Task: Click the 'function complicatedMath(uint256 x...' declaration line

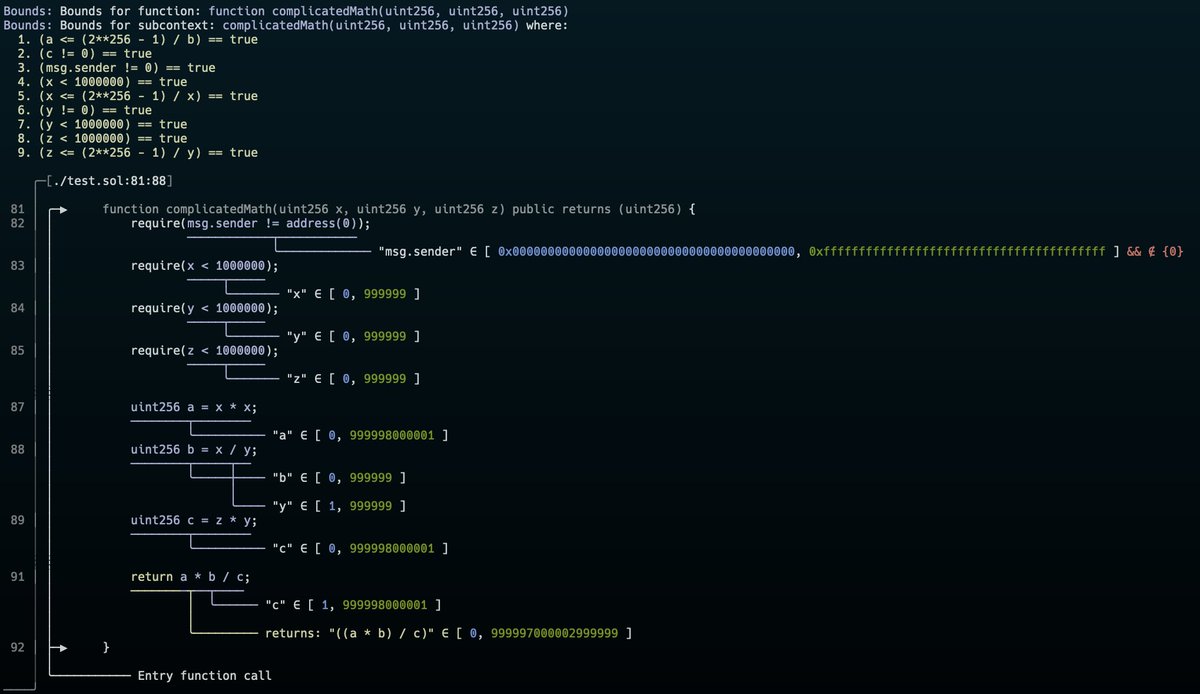Action: [x=399, y=209]
